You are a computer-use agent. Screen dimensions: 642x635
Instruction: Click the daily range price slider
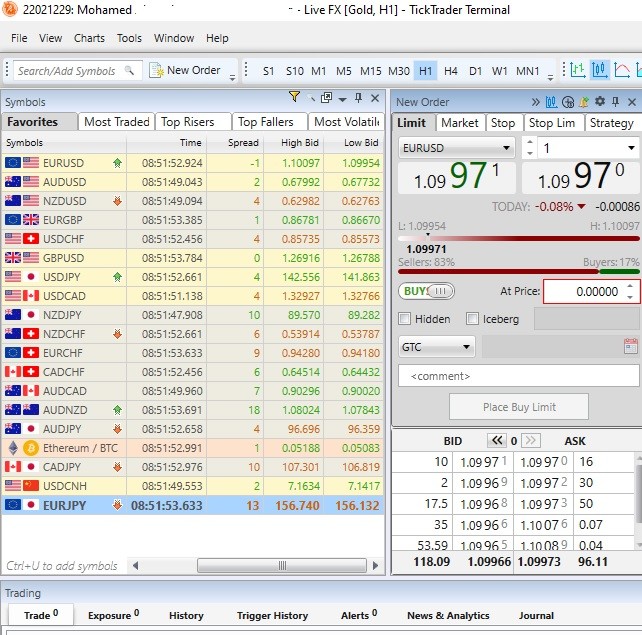518,238
